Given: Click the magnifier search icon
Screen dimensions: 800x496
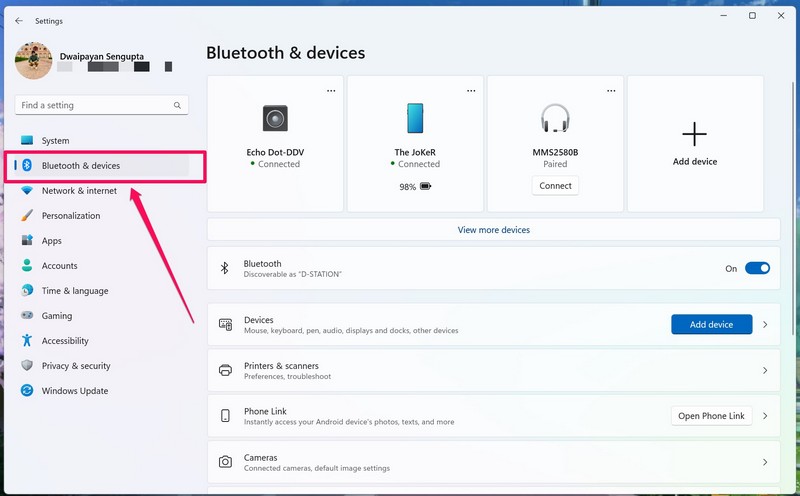Looking at the screenshot, I should [x=177, y=105].
